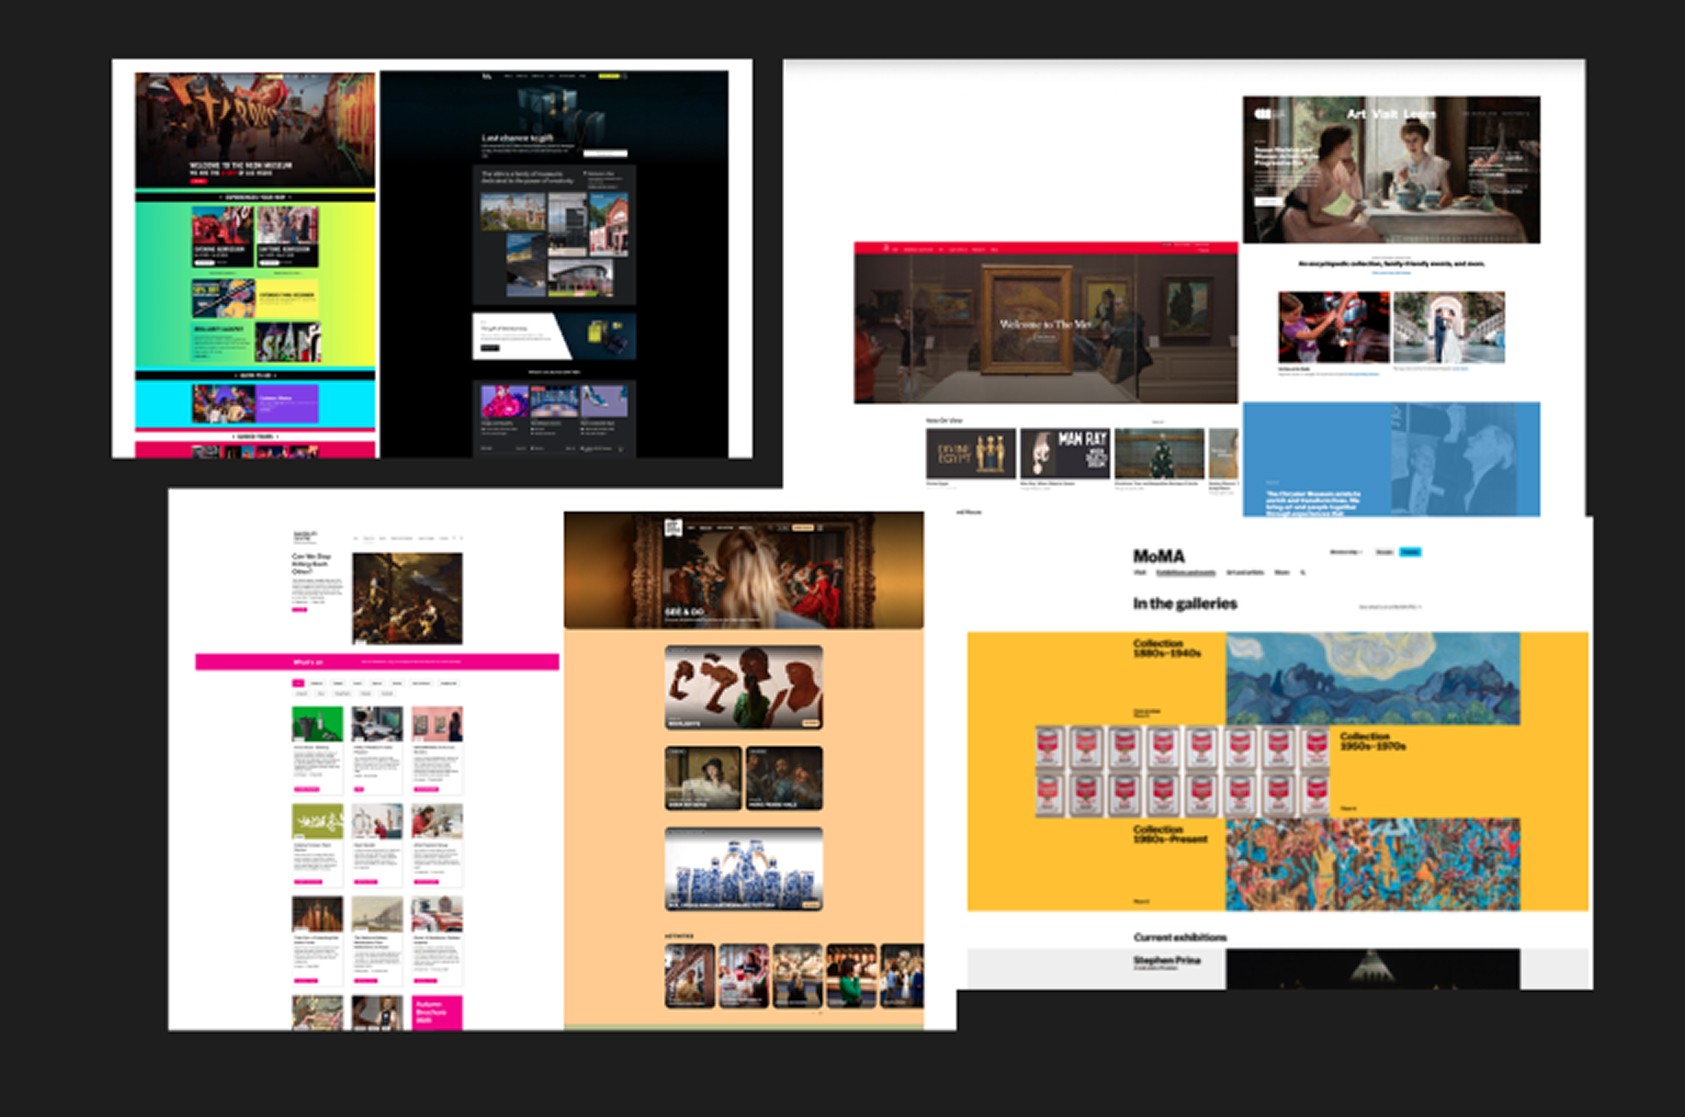Open the STAR neon sign image card
The image size is (1685, 1117).
click(x=288, y=342)
